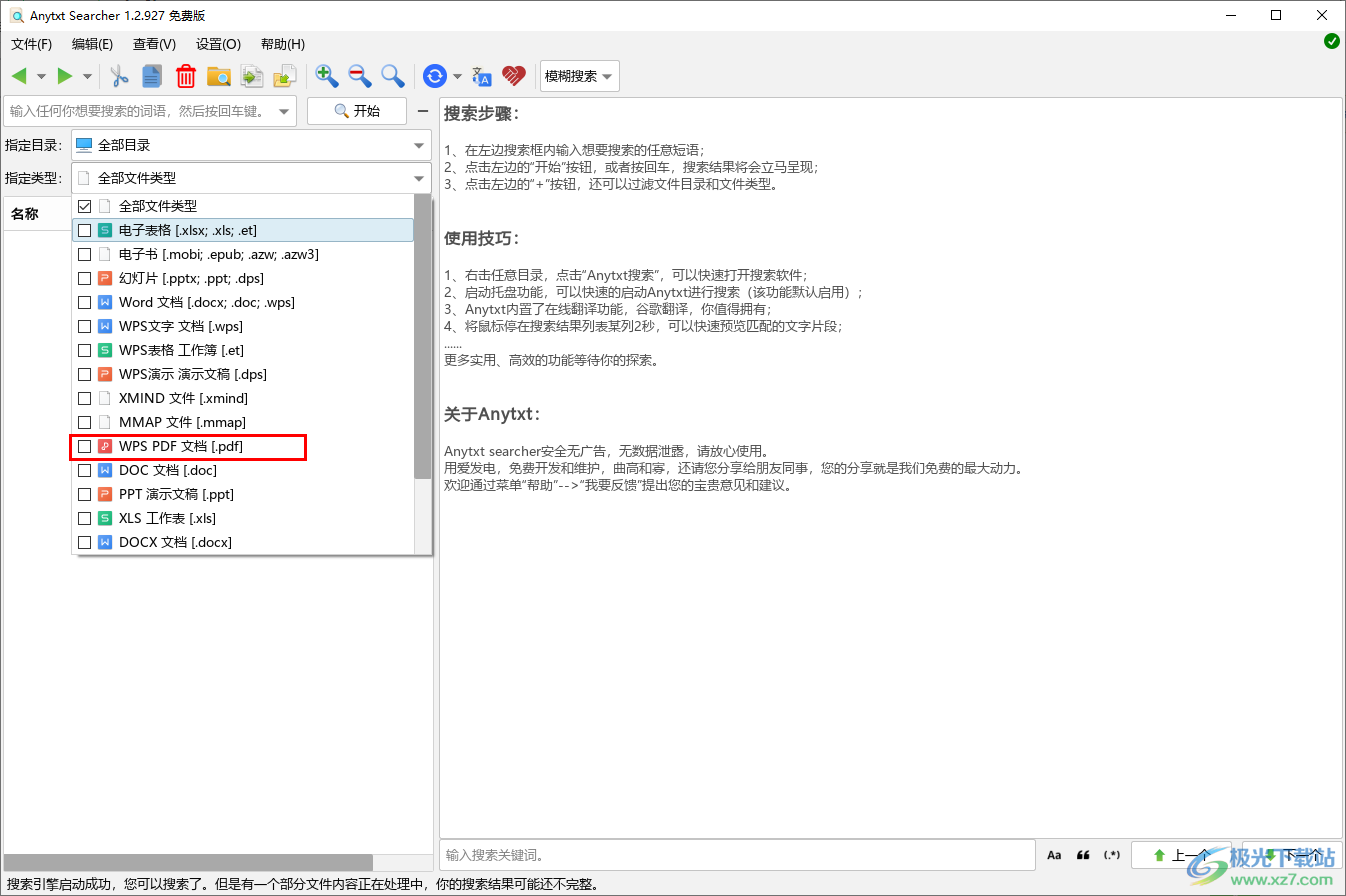Check the 电子表格 [.xlsx; .xls; .et] checkbox
1346x896 pixels.
(x=85, y=230)
